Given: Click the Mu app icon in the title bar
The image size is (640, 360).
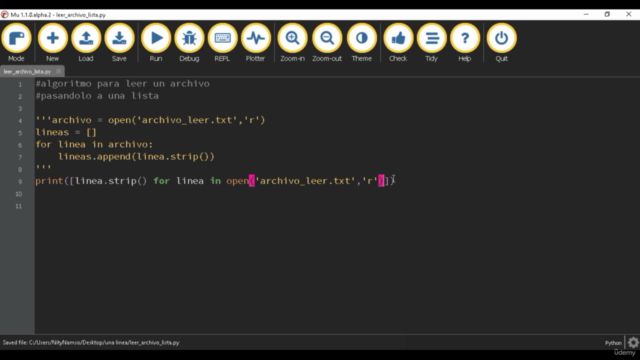Looking at the screenshot, I should (x=4, y=15).
